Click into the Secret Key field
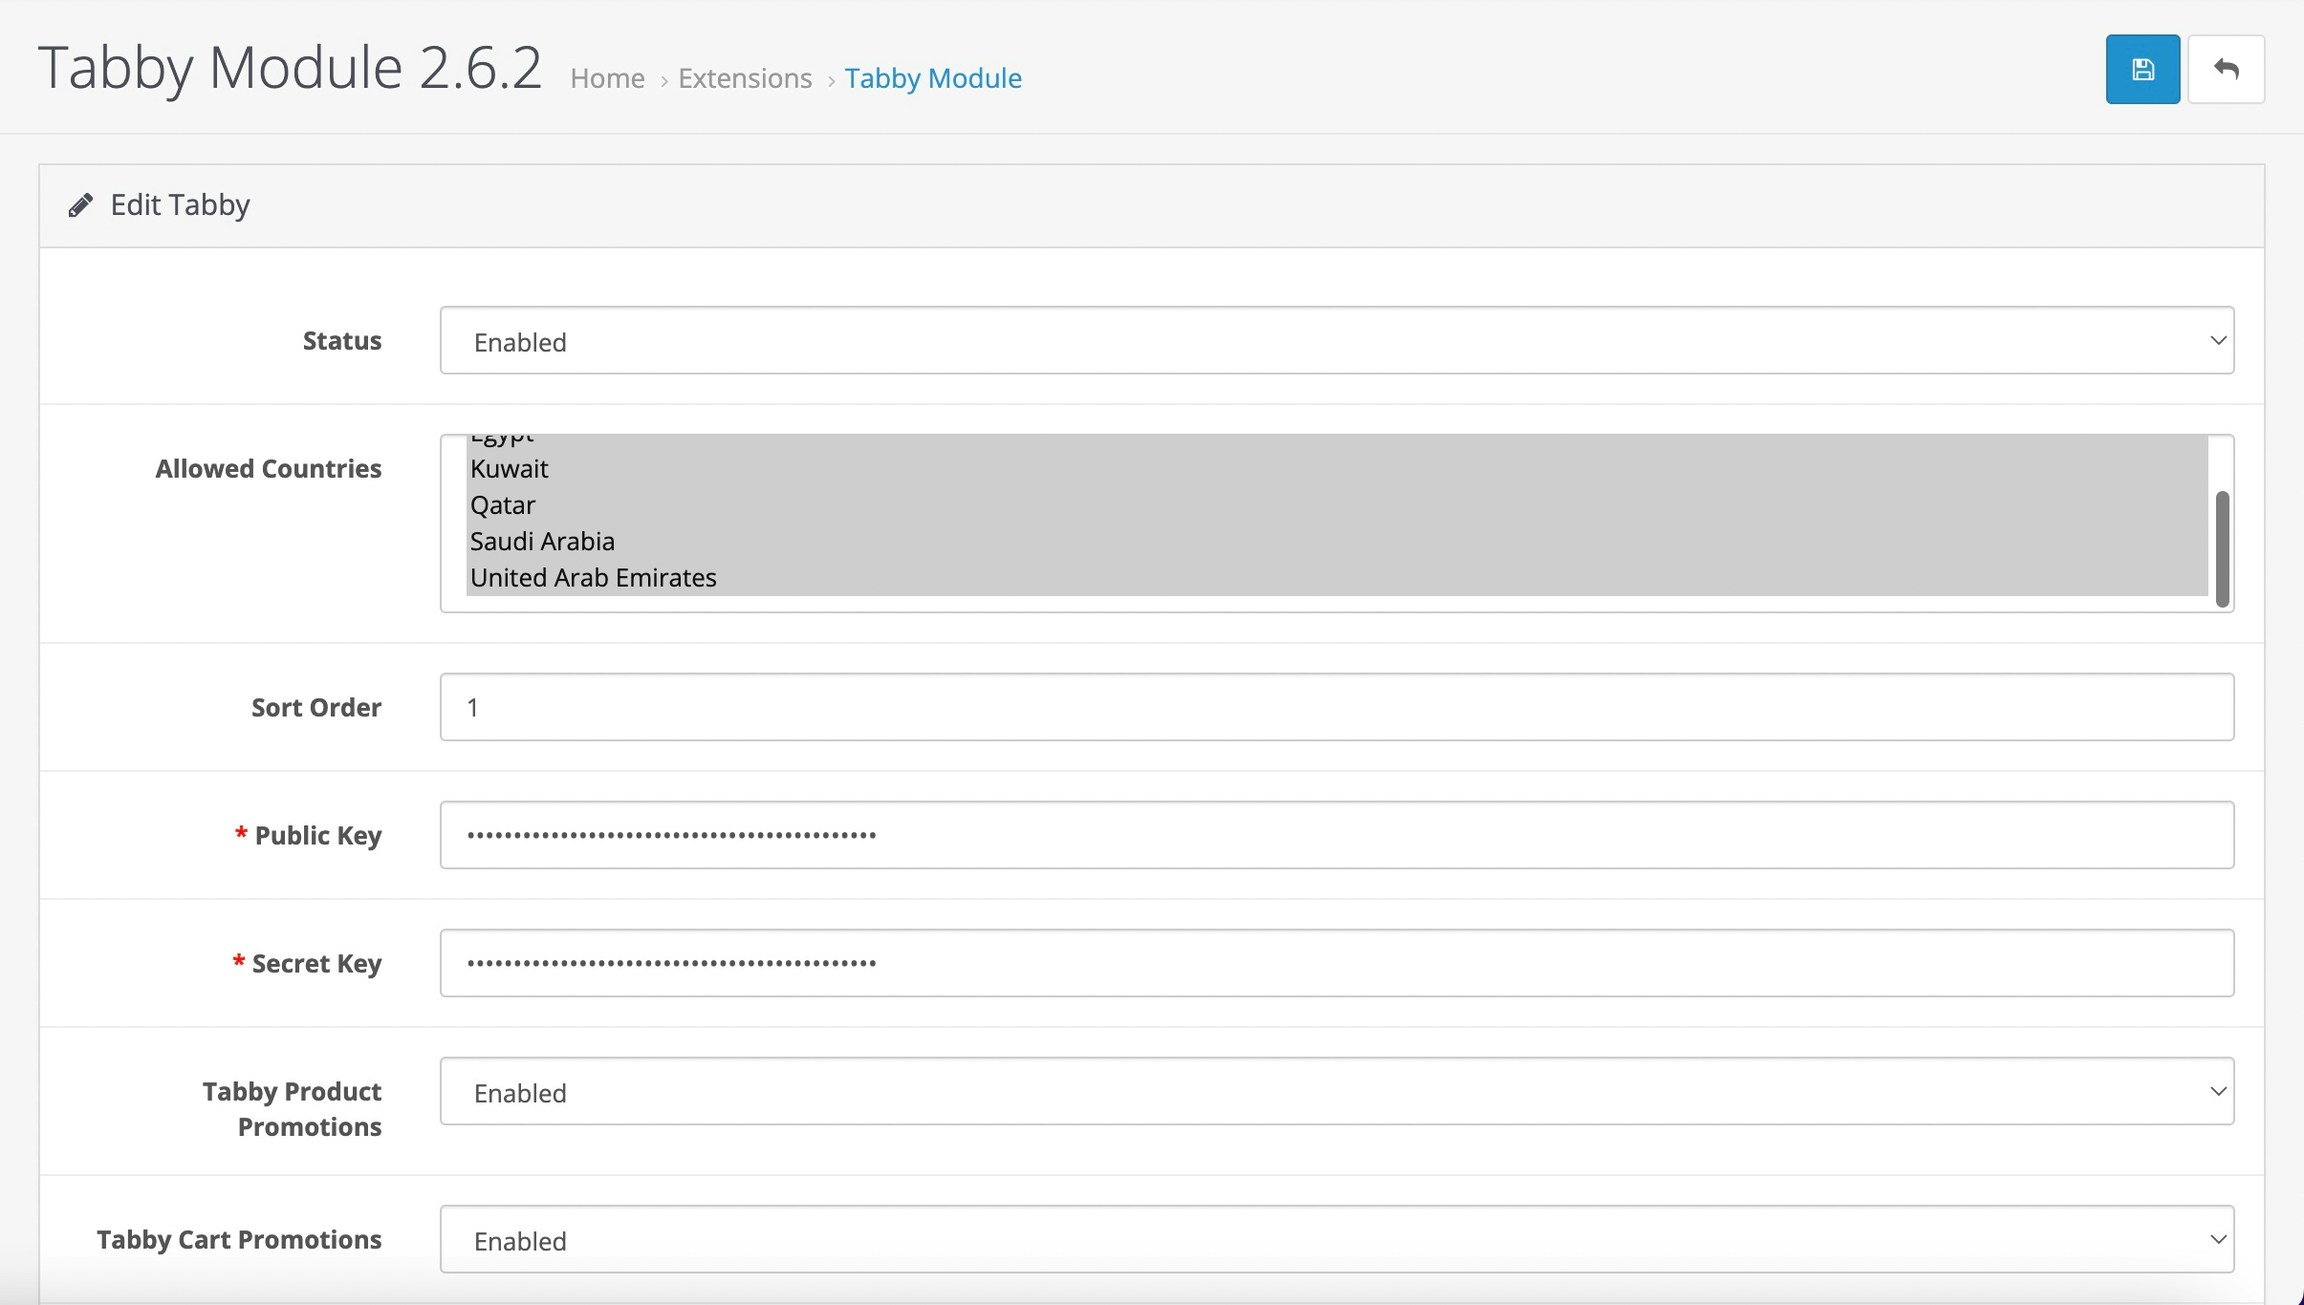The image size is (2304, 1305). point(1337,963)
